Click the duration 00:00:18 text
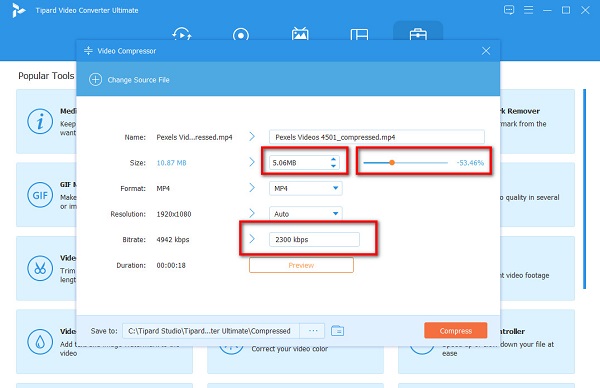This screenshot has width=600, height=388. click(171, 265)
